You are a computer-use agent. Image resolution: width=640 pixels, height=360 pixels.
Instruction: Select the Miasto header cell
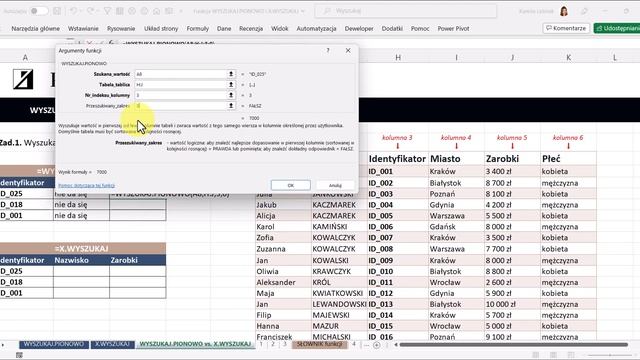pyautogui.click(x=456, y=159)
